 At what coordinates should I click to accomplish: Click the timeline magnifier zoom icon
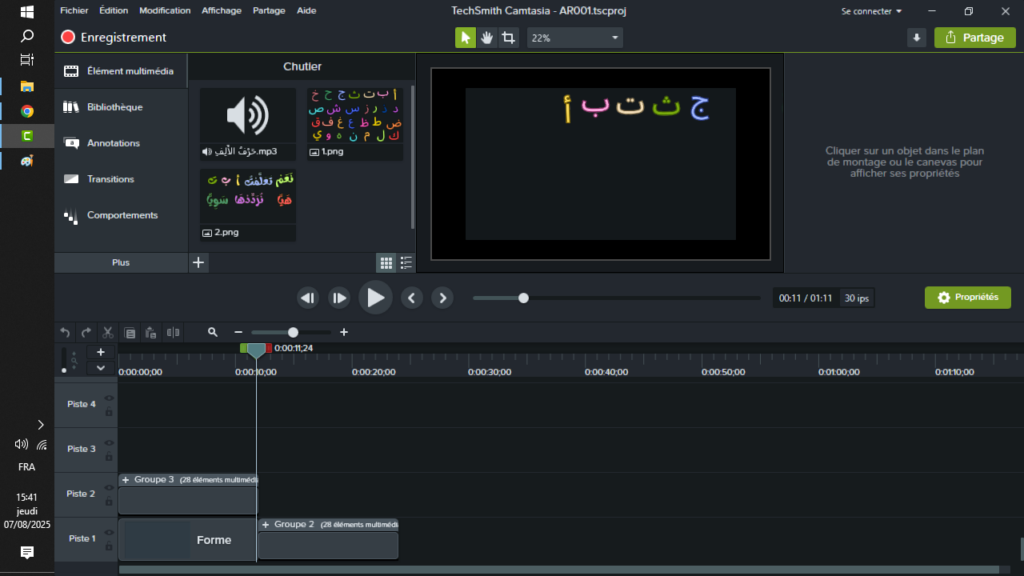click(212, 332)
